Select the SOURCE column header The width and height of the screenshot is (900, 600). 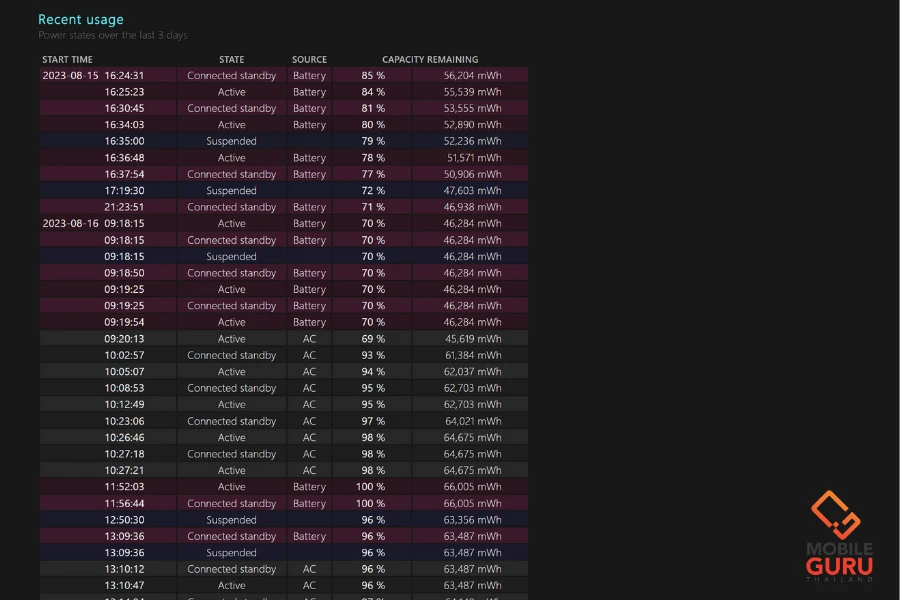309,60
